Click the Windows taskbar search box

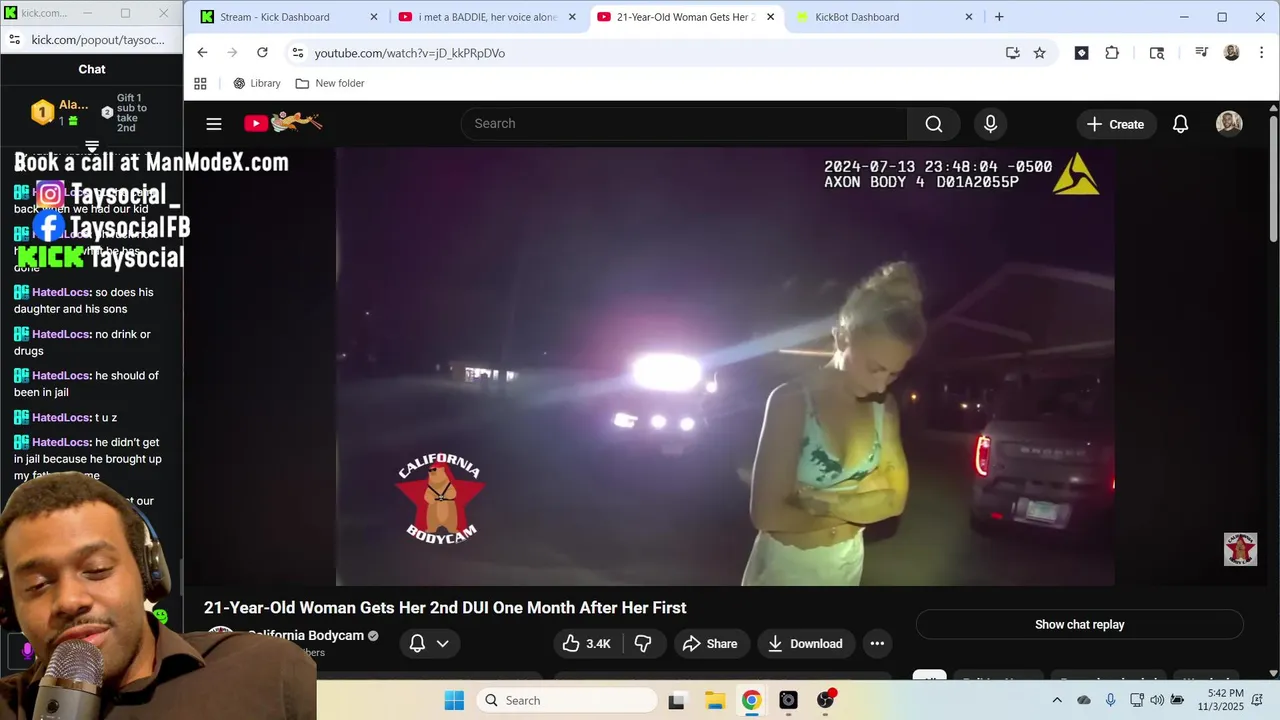(567, 700)
